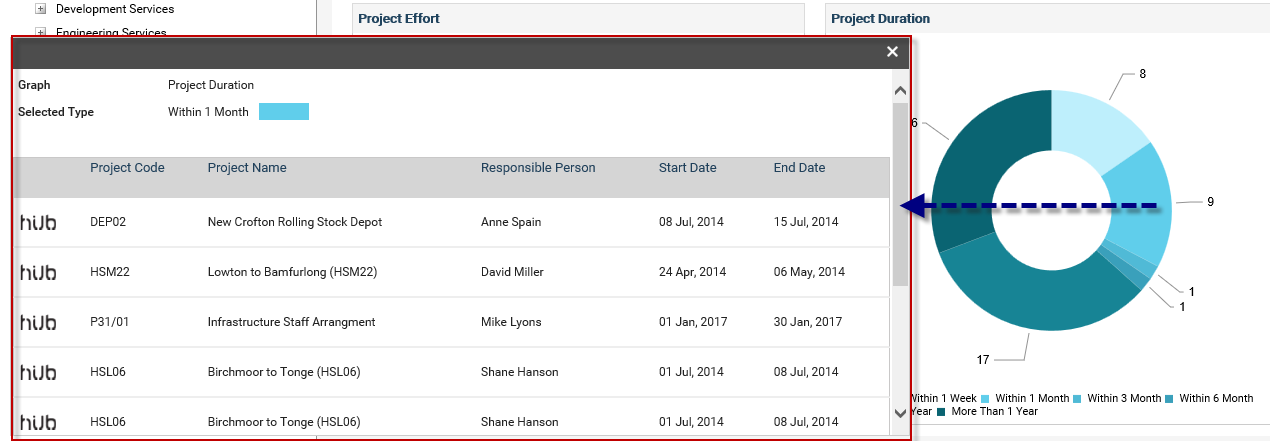Click the hub icon for DEP02 row
This screenshot has height=441, width=1270.
click(38, 222)
